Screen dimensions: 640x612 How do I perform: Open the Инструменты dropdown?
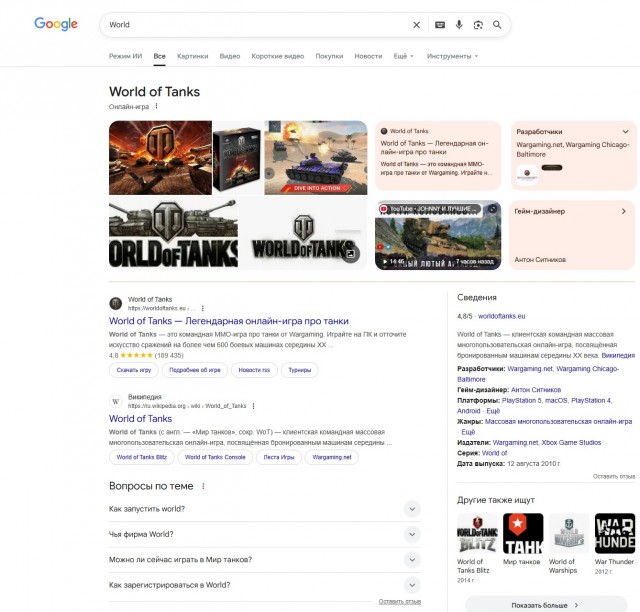pos(452,56)
